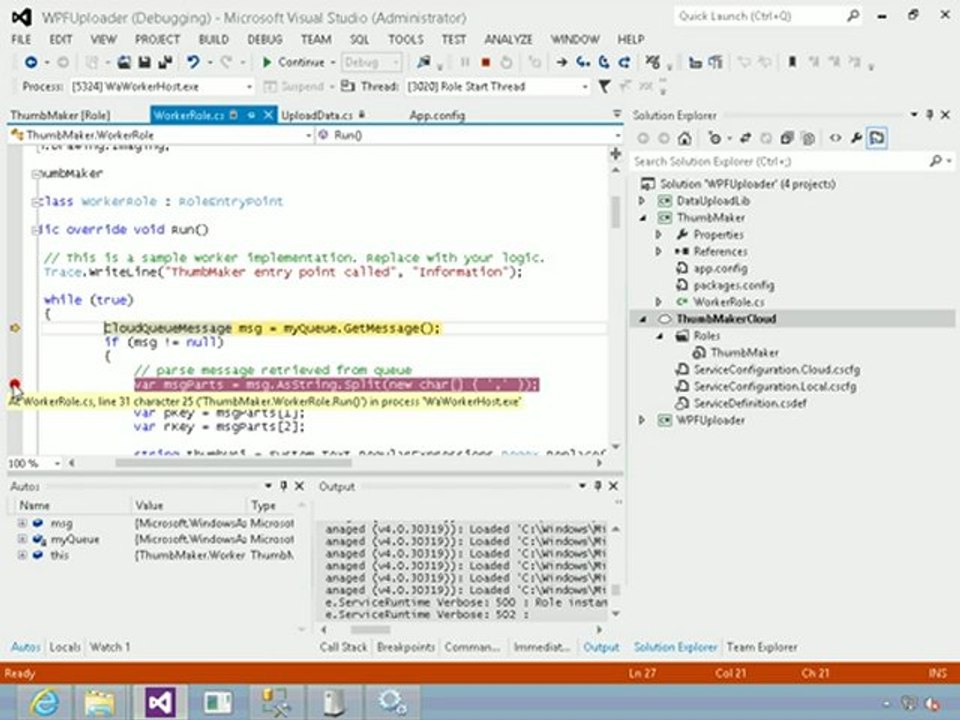Screen dimensions: 960x720
Task: Open the Breakpoints tab
Action: point(406,647)
